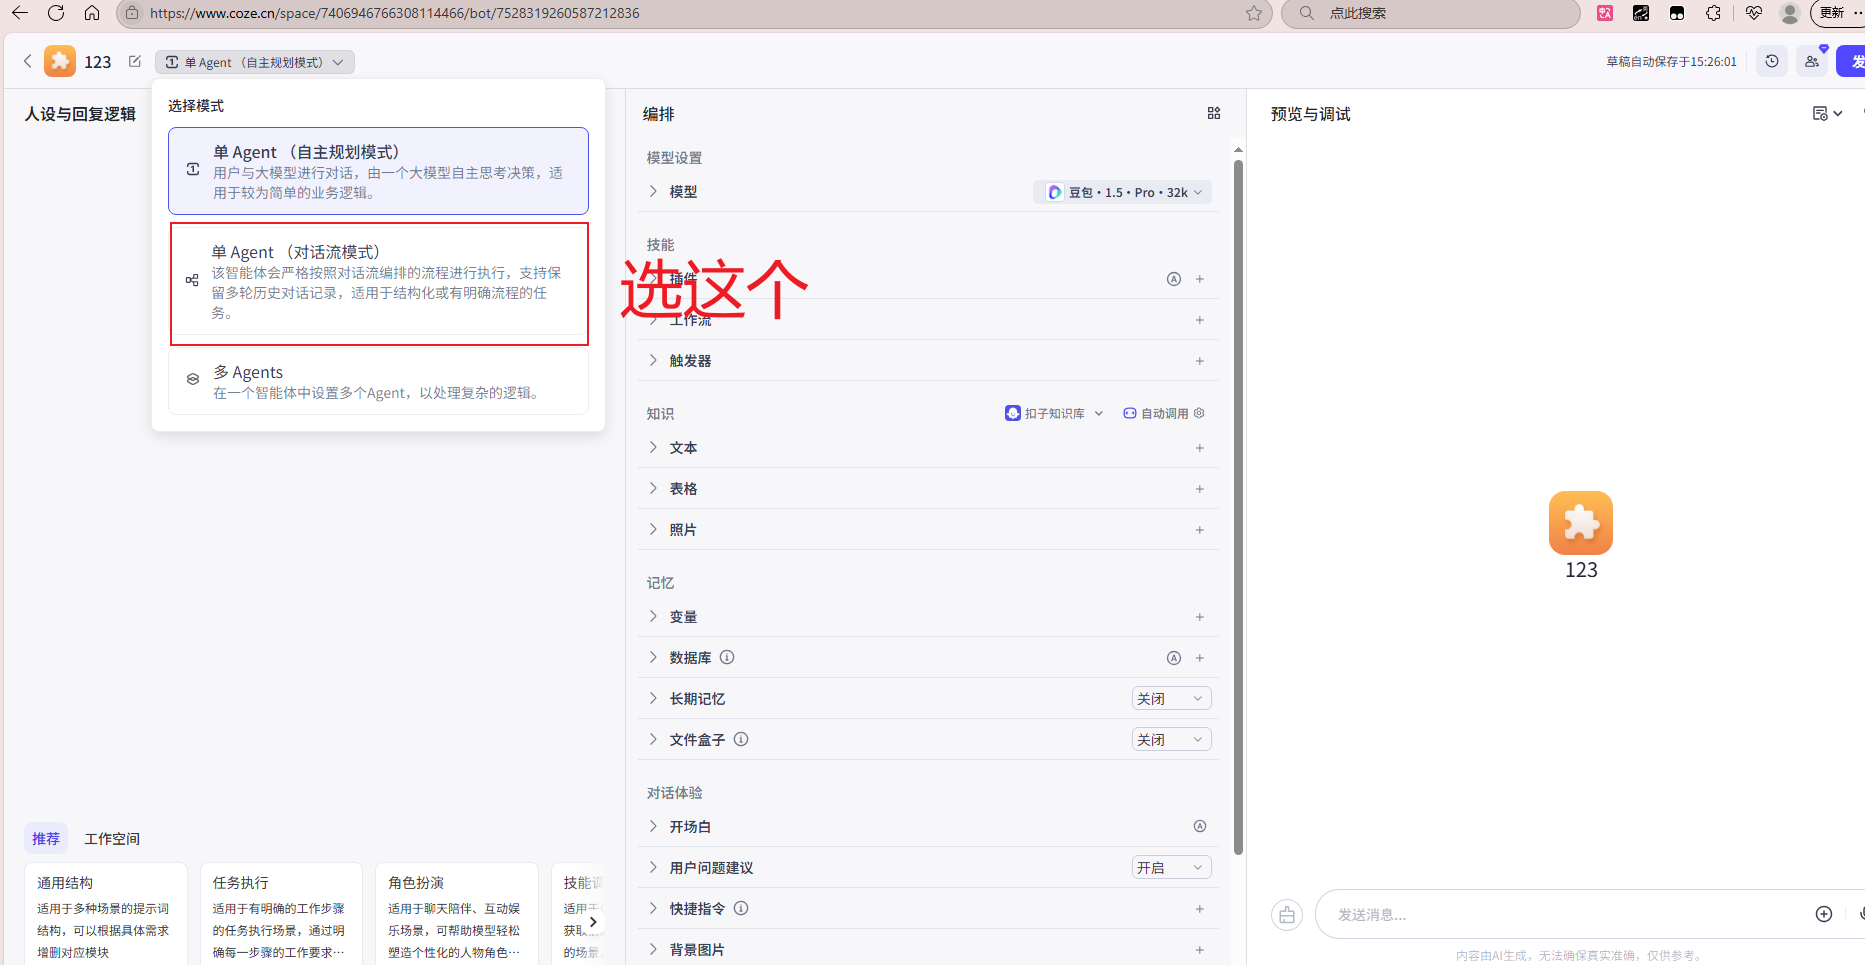This screenshot has height=965, width=1865.
Task: Click the plus attachment icon in message box
Action: tap(1823, 914)
